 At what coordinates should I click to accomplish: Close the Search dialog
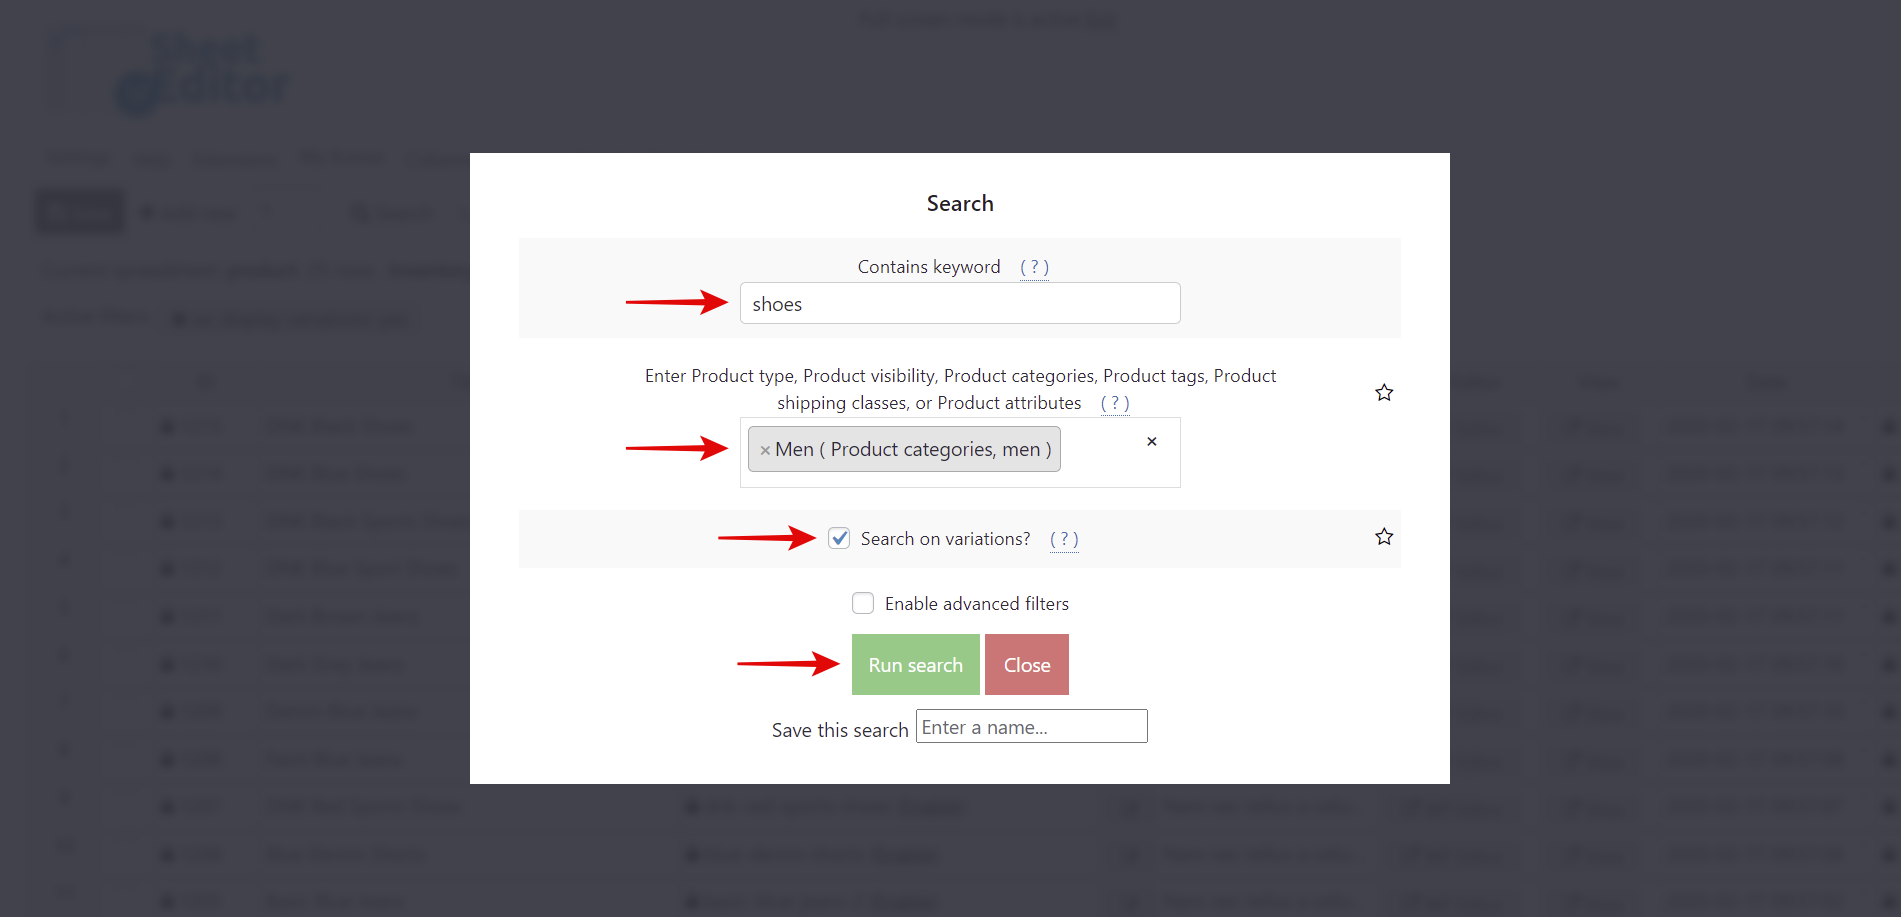click(x=1026, y=664)
